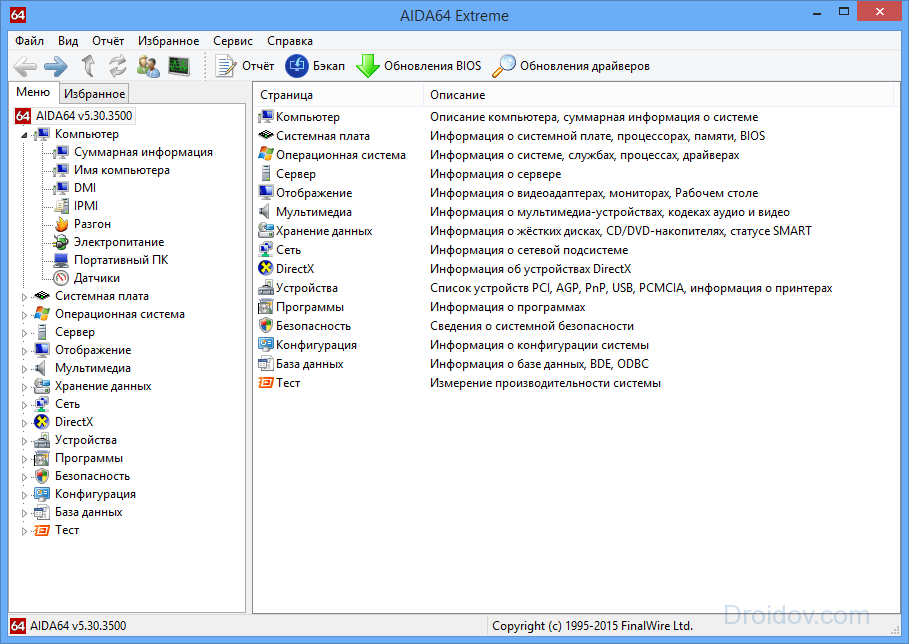909x644 pixels.
Task: Click the Безопасность shield icon in list
Action: (266, 326)
